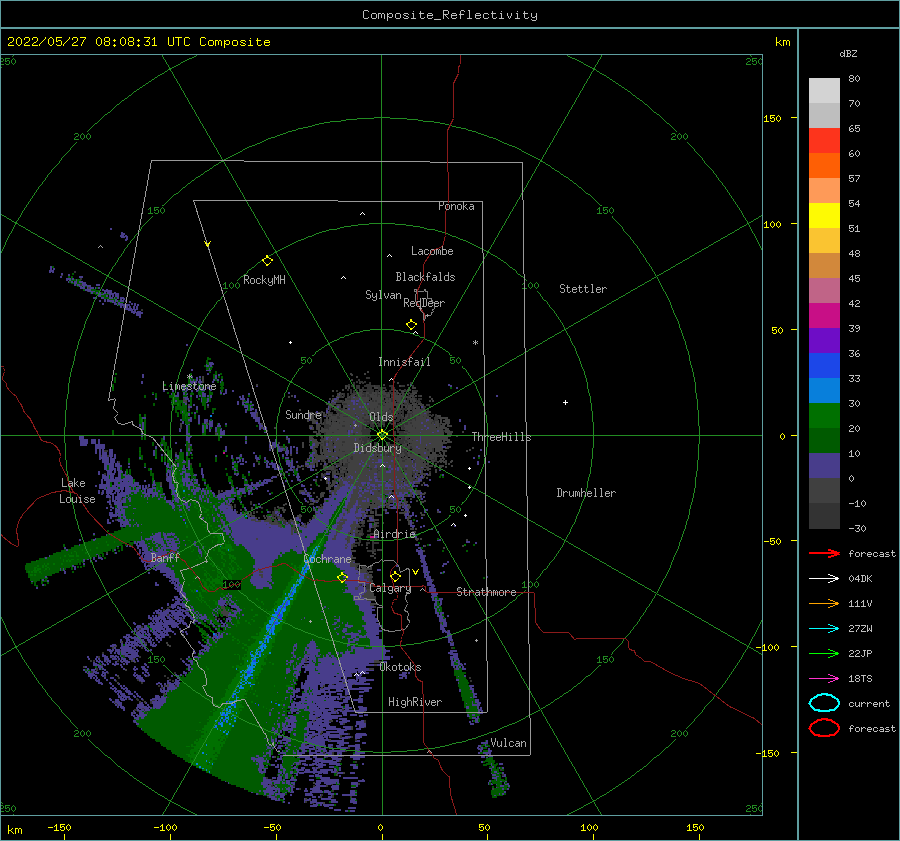
Task: Click the Lacombe city label
Action: pos(432,251)
